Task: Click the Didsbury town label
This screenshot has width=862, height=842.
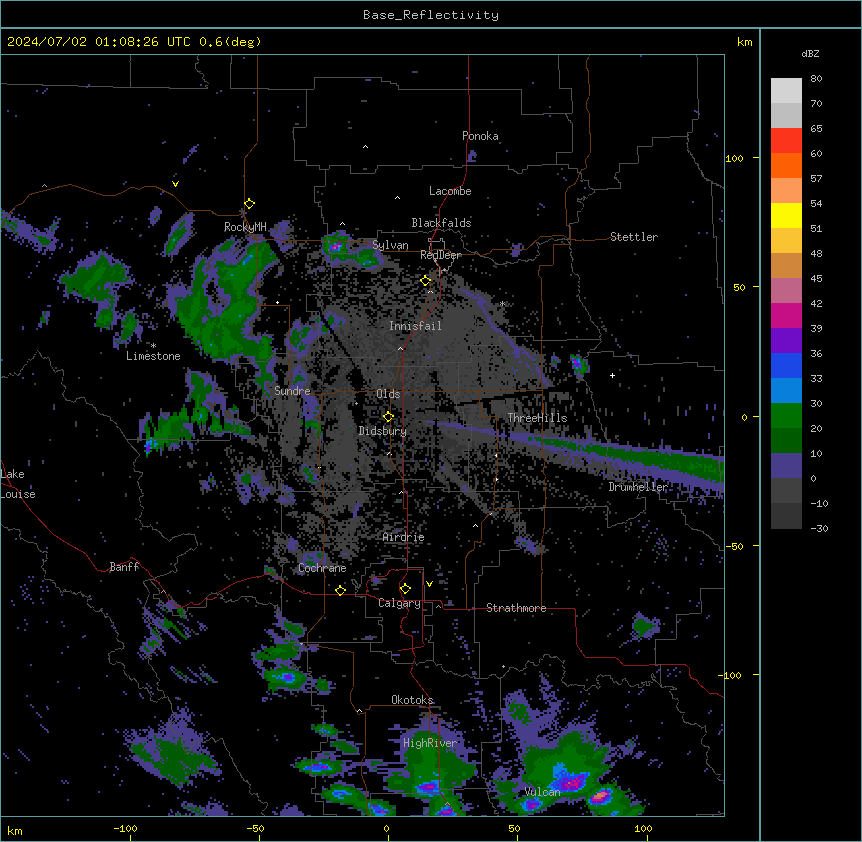Action: click(x=383, y=431)
